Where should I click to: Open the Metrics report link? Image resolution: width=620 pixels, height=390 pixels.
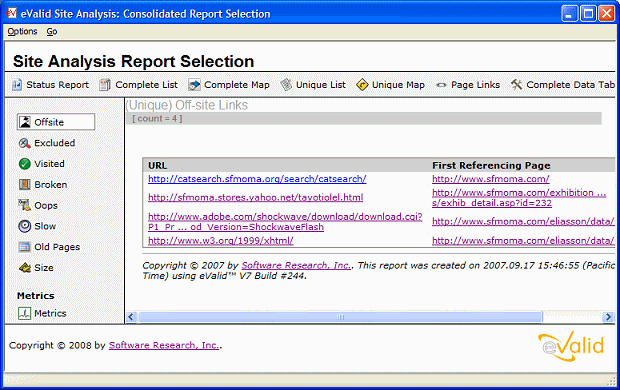[x=50, y=313]
